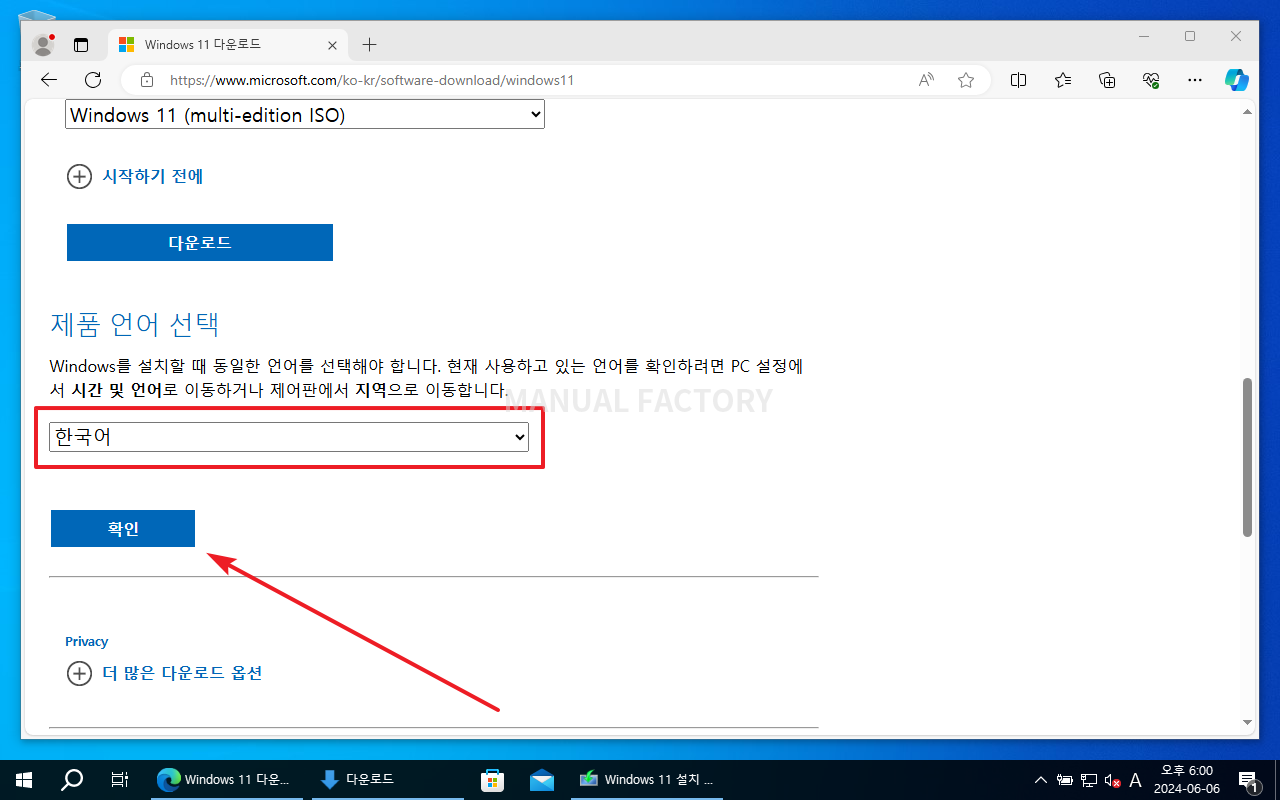View site information lock icon
Image resolution: width=1280 pixels, height=800 pixels.
coord(147,80)
